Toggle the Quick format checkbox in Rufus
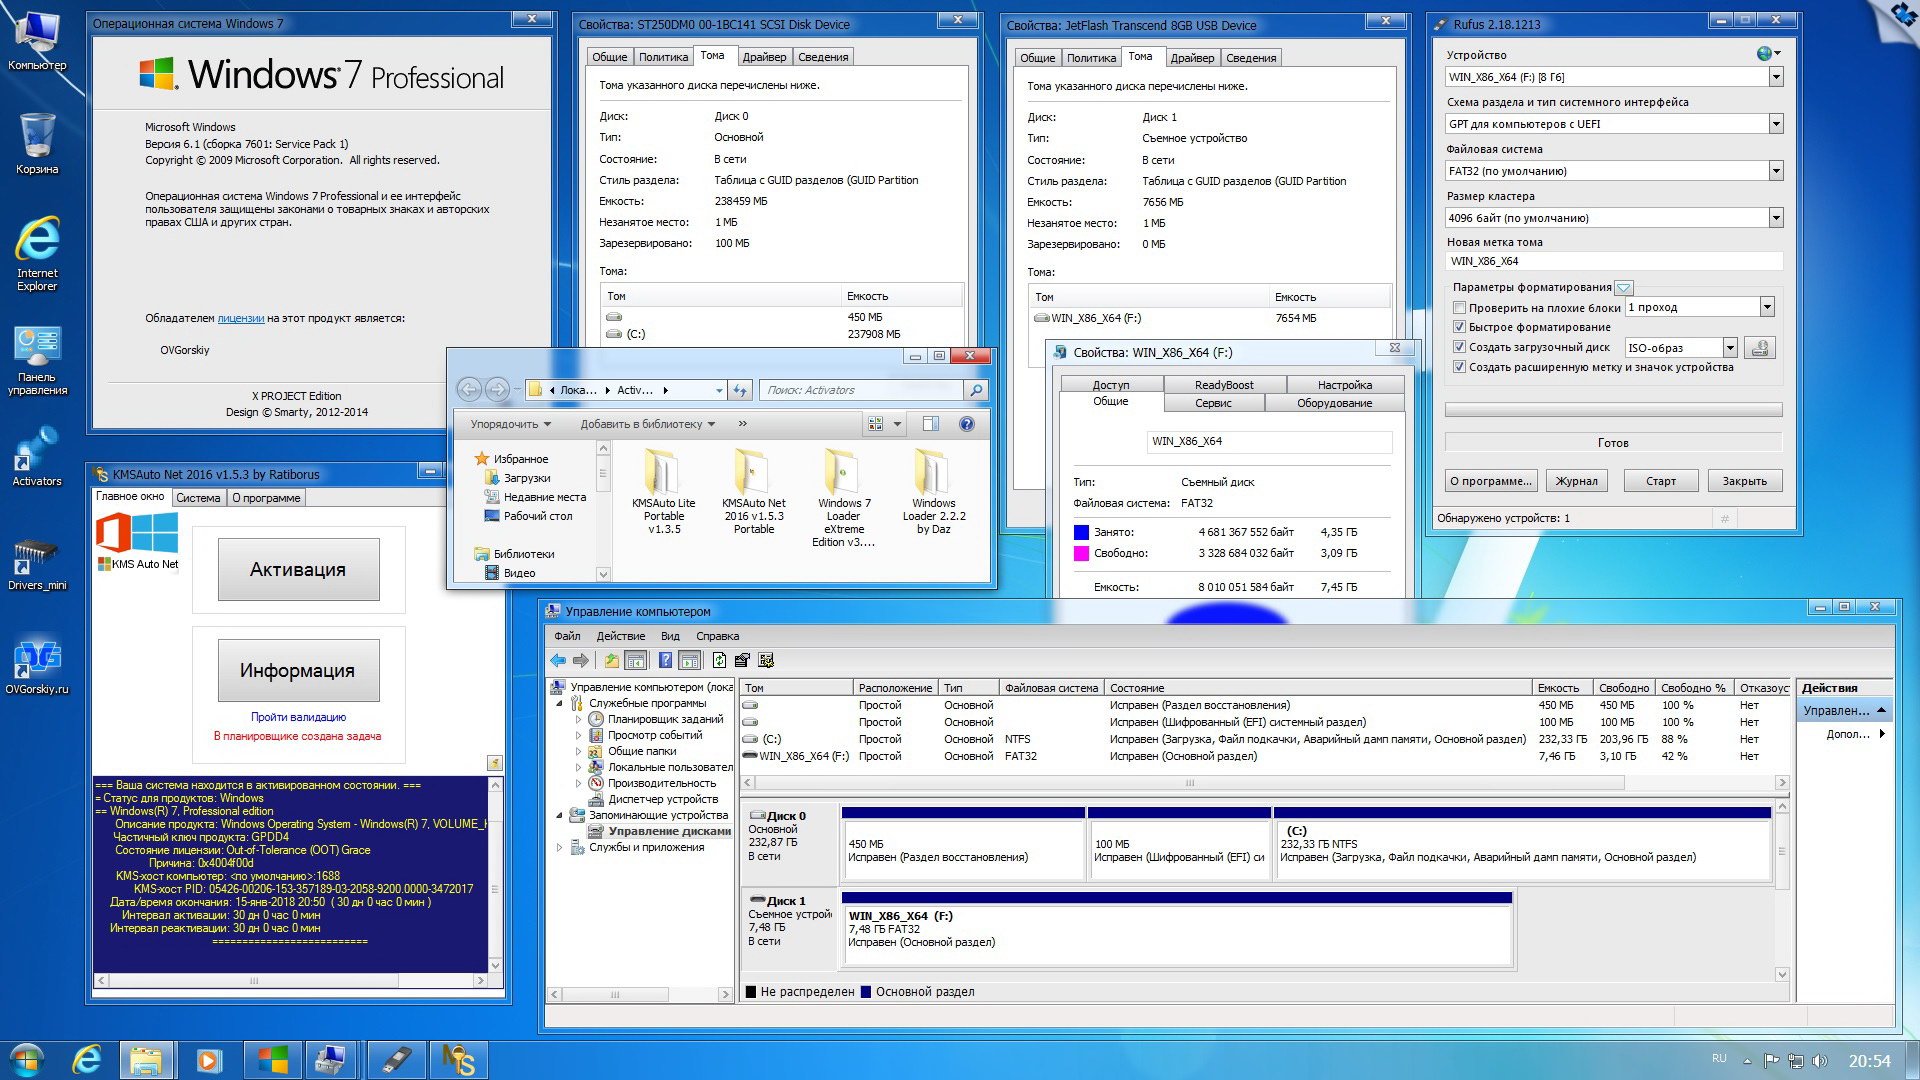 1459,327
